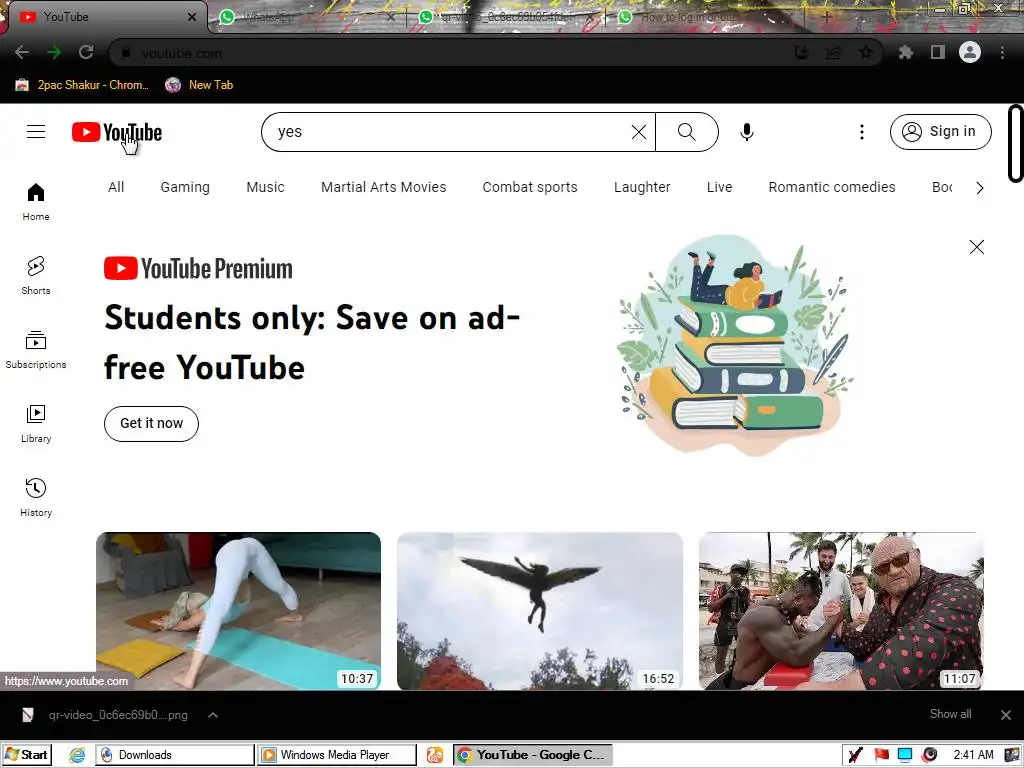Viewport: 1024px width, 768px height.
Task: Focus the YouTube search box
Action: [451, 132]
